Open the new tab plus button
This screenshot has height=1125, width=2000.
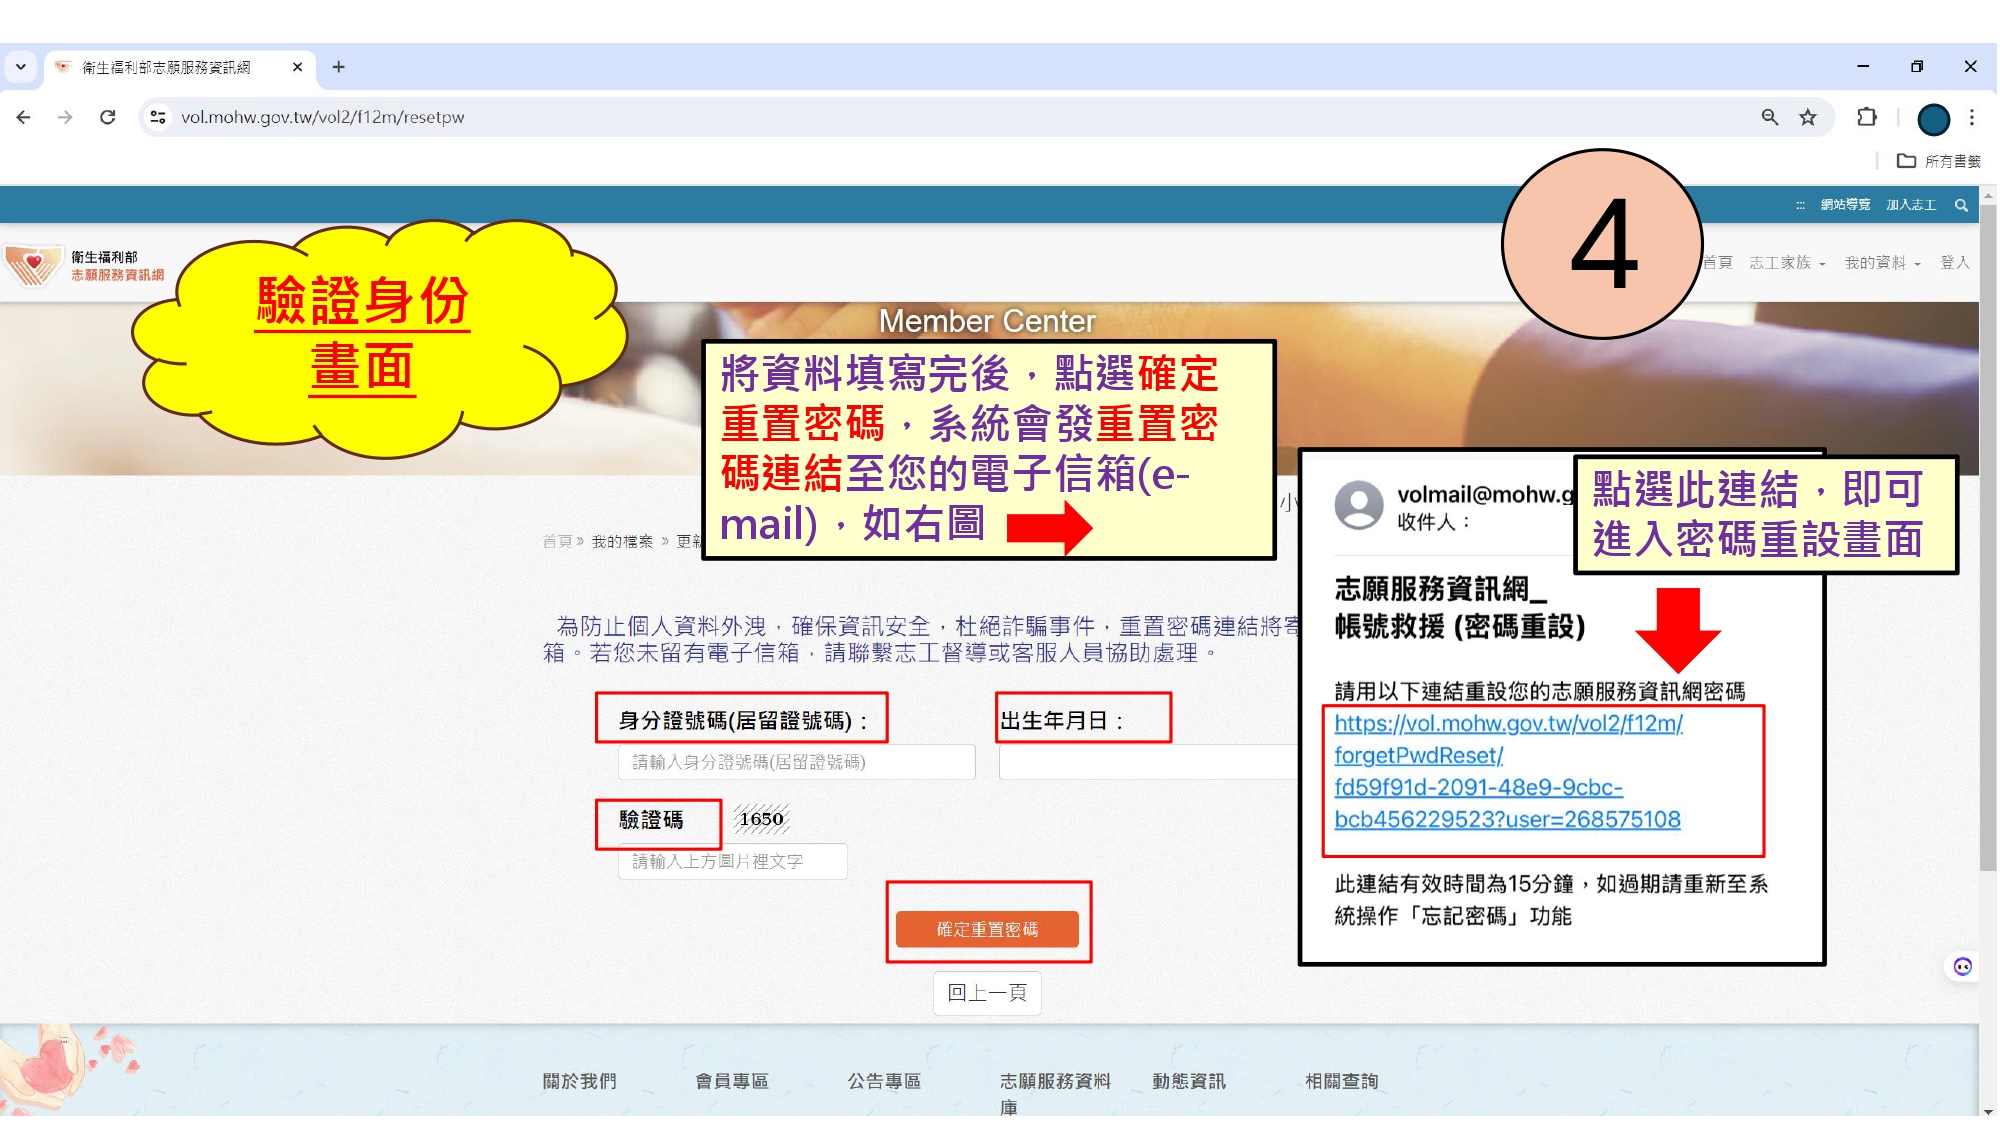[339, 67]
